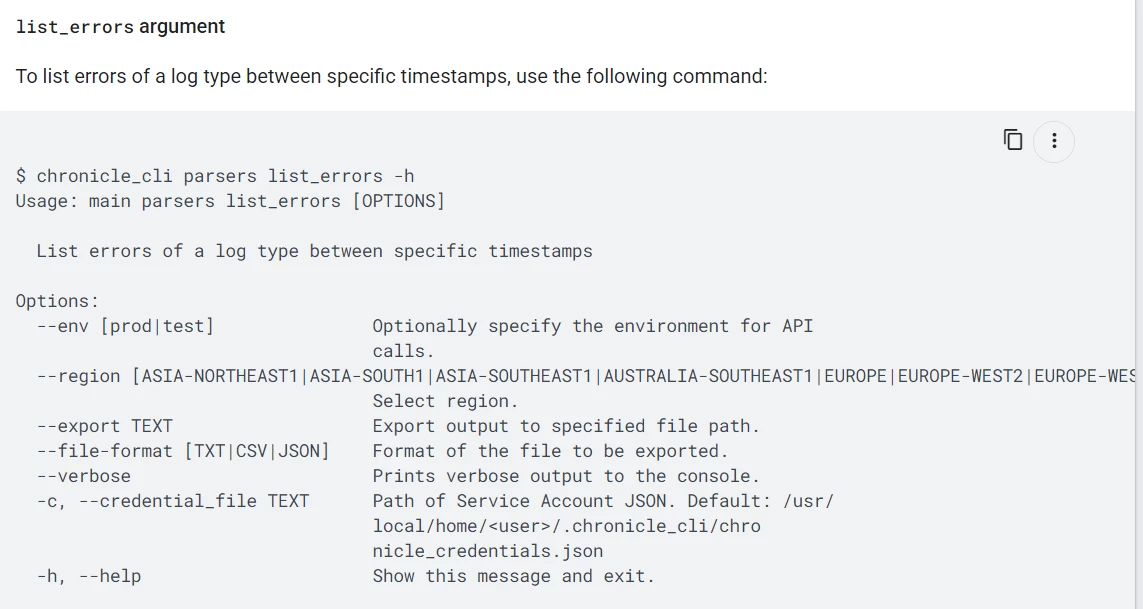This screenshot has width=1143, height=609.
Task: Click the sentence 'To list errors of a log type'
Action: click(x=391, y=77)
